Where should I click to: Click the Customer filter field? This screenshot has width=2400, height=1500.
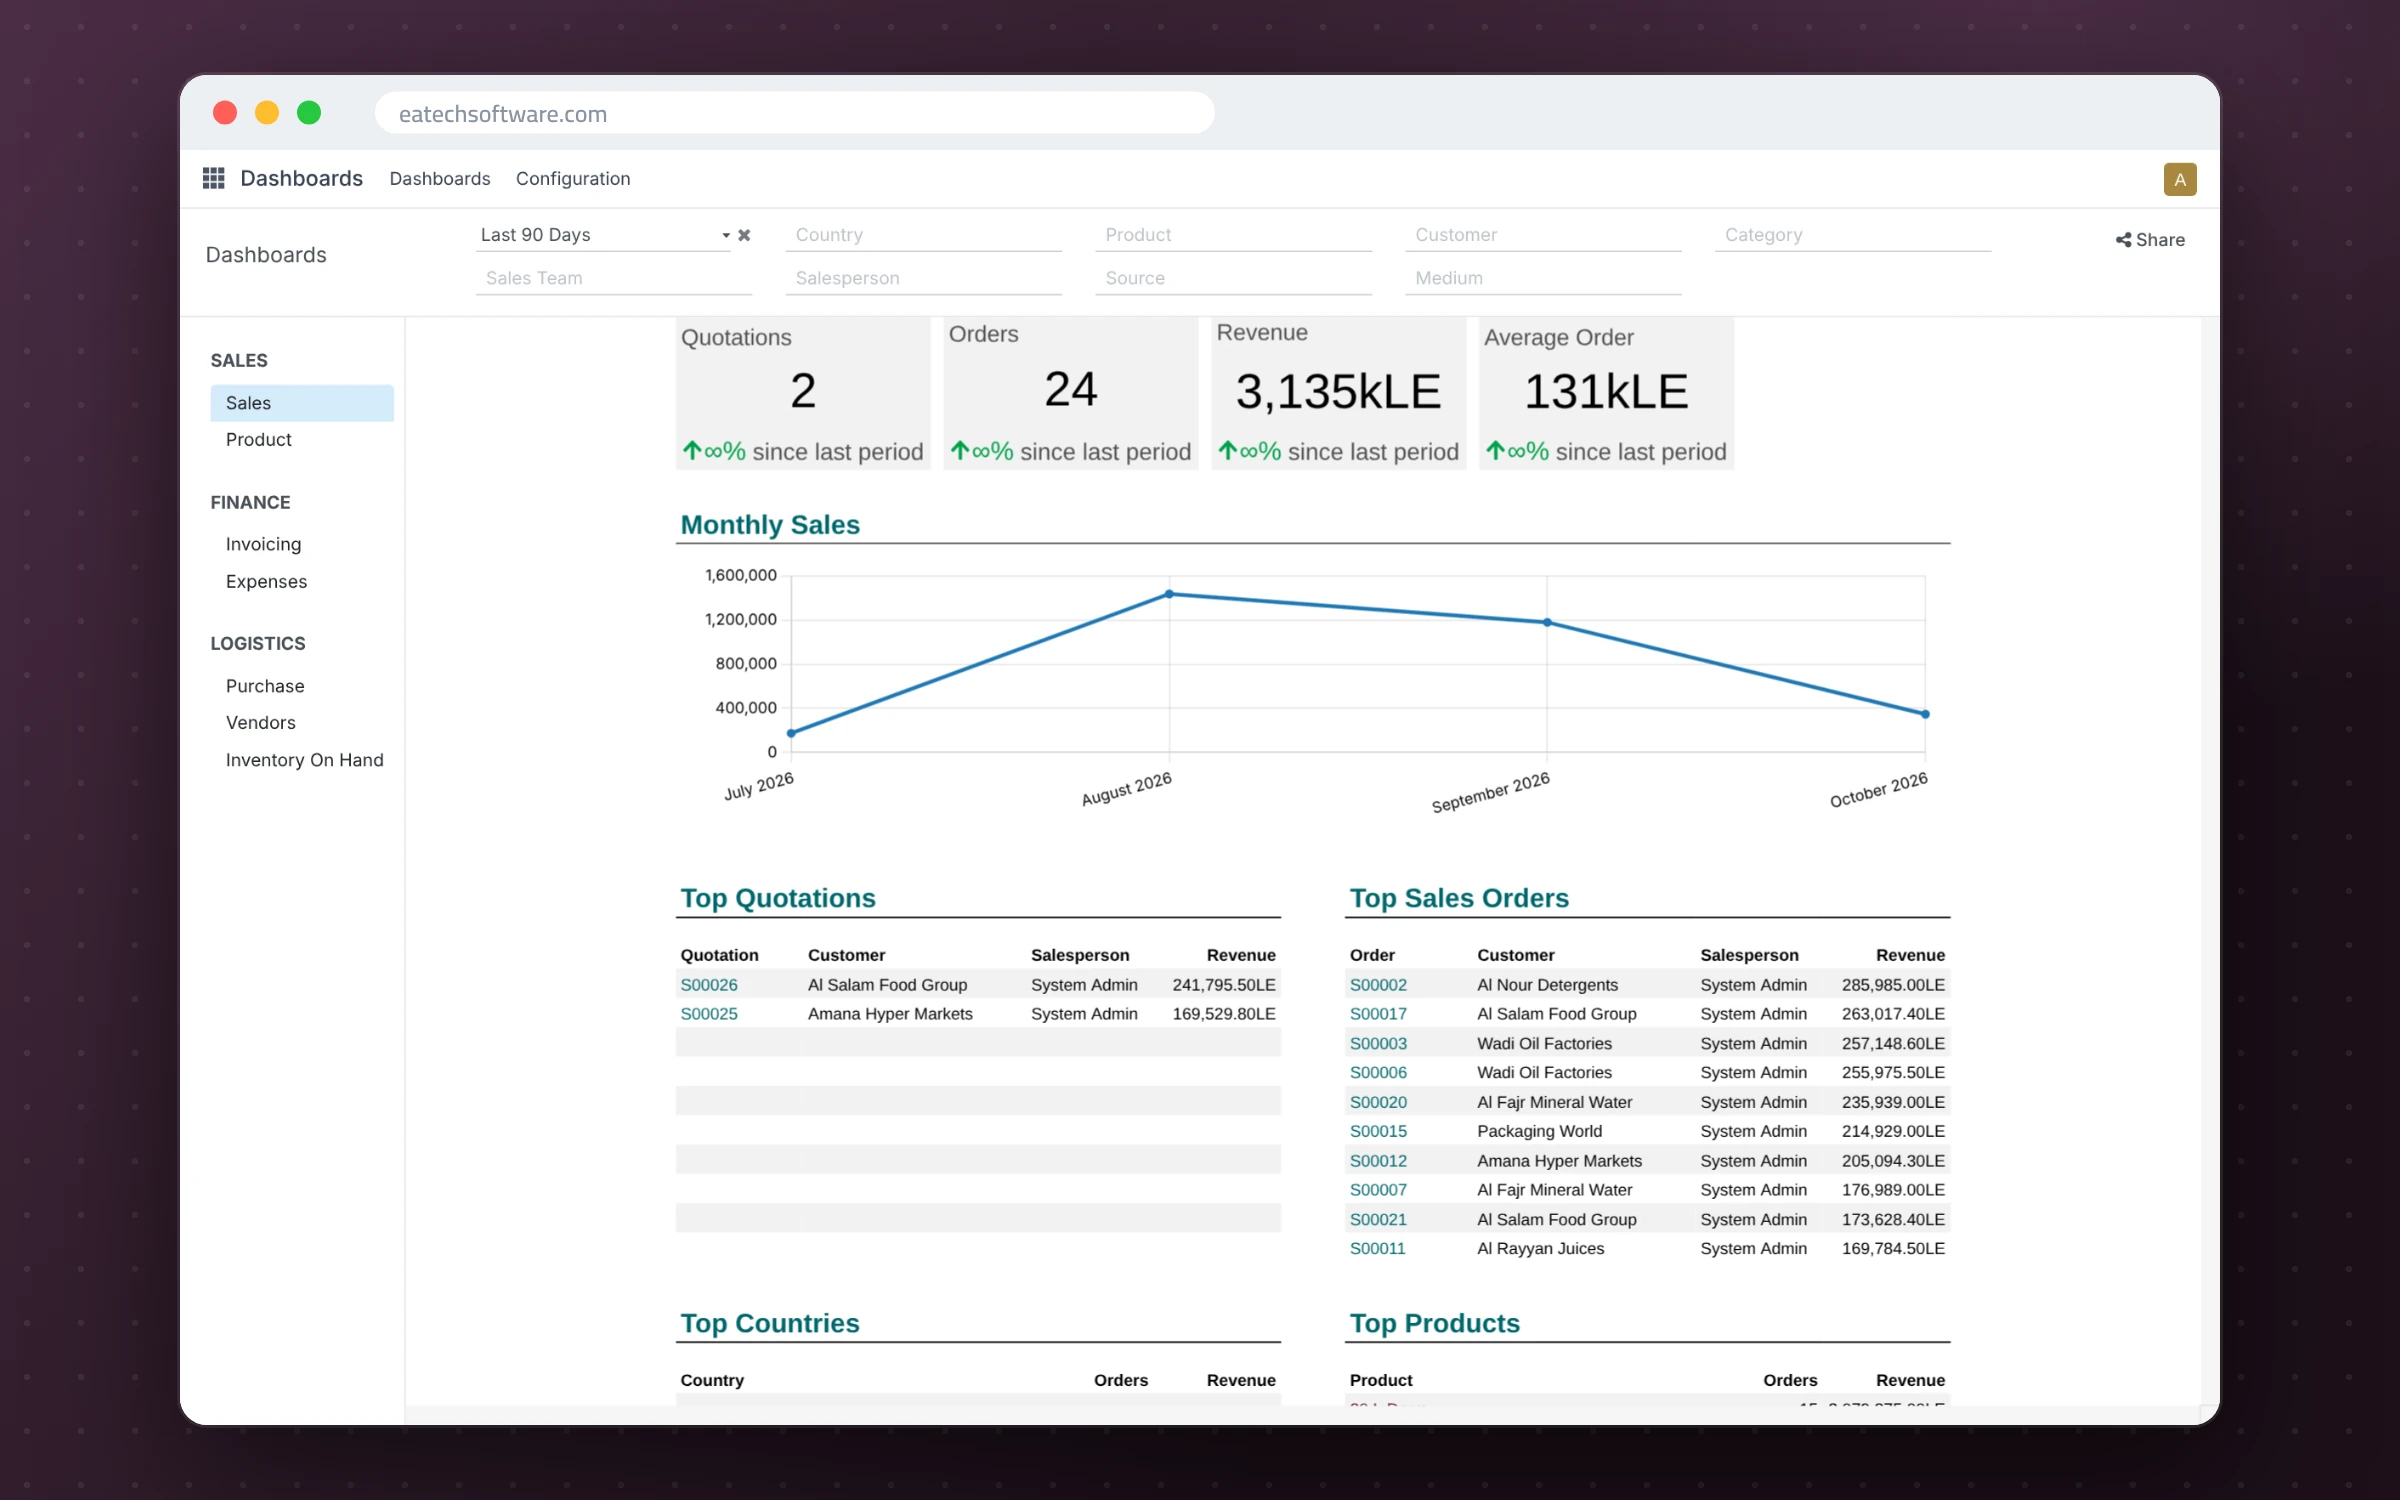[1543, 235]
